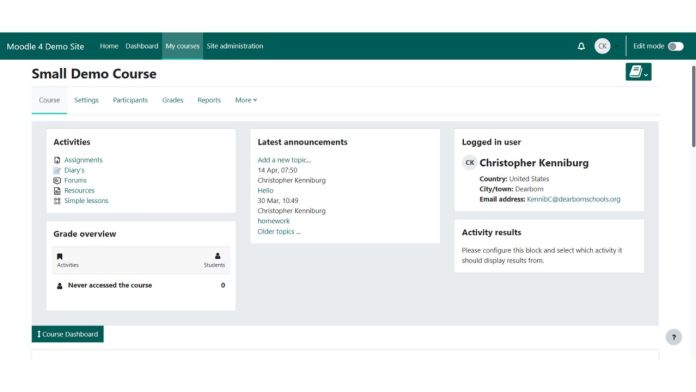Select the Settings tab

(x=86, y=100)
